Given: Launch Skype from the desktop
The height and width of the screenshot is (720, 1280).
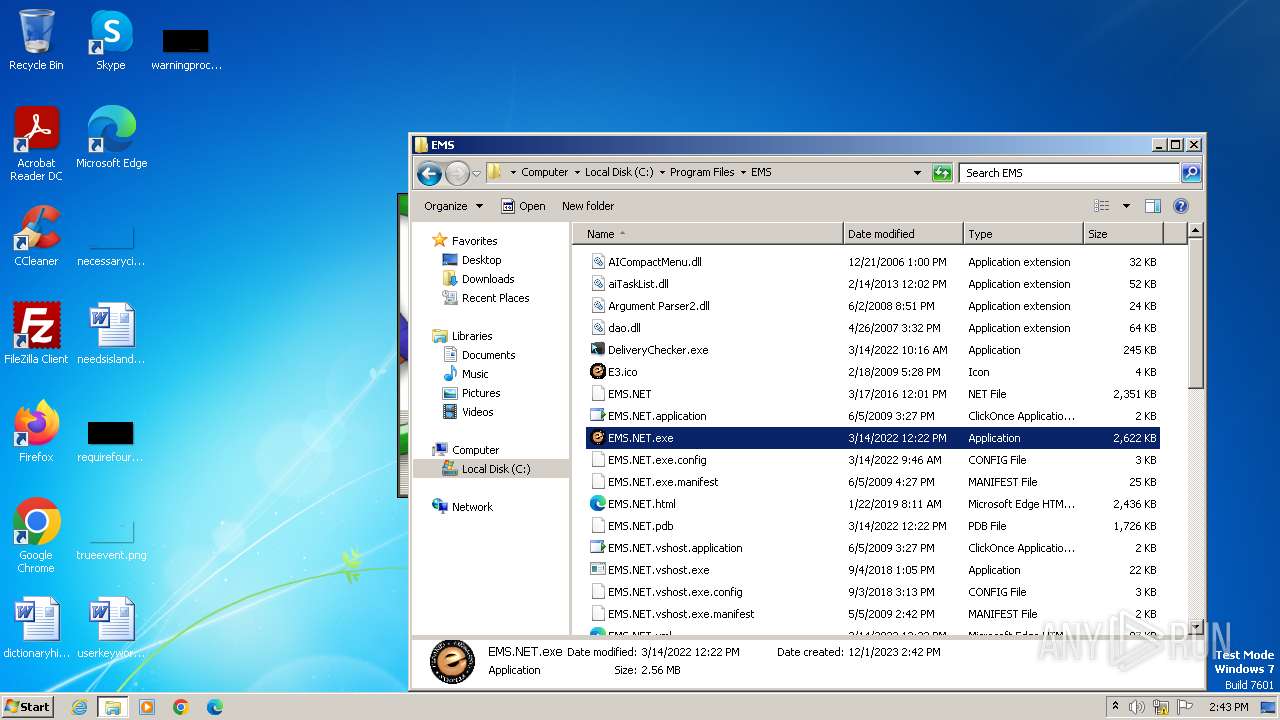Looking at the screenshot, I should (111, 40).
